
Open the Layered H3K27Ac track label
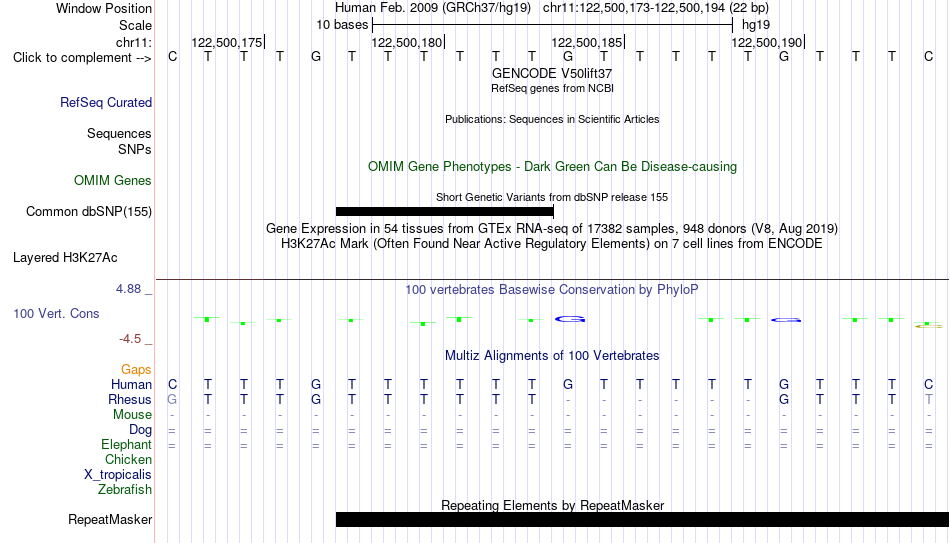[x=65, y=258]
